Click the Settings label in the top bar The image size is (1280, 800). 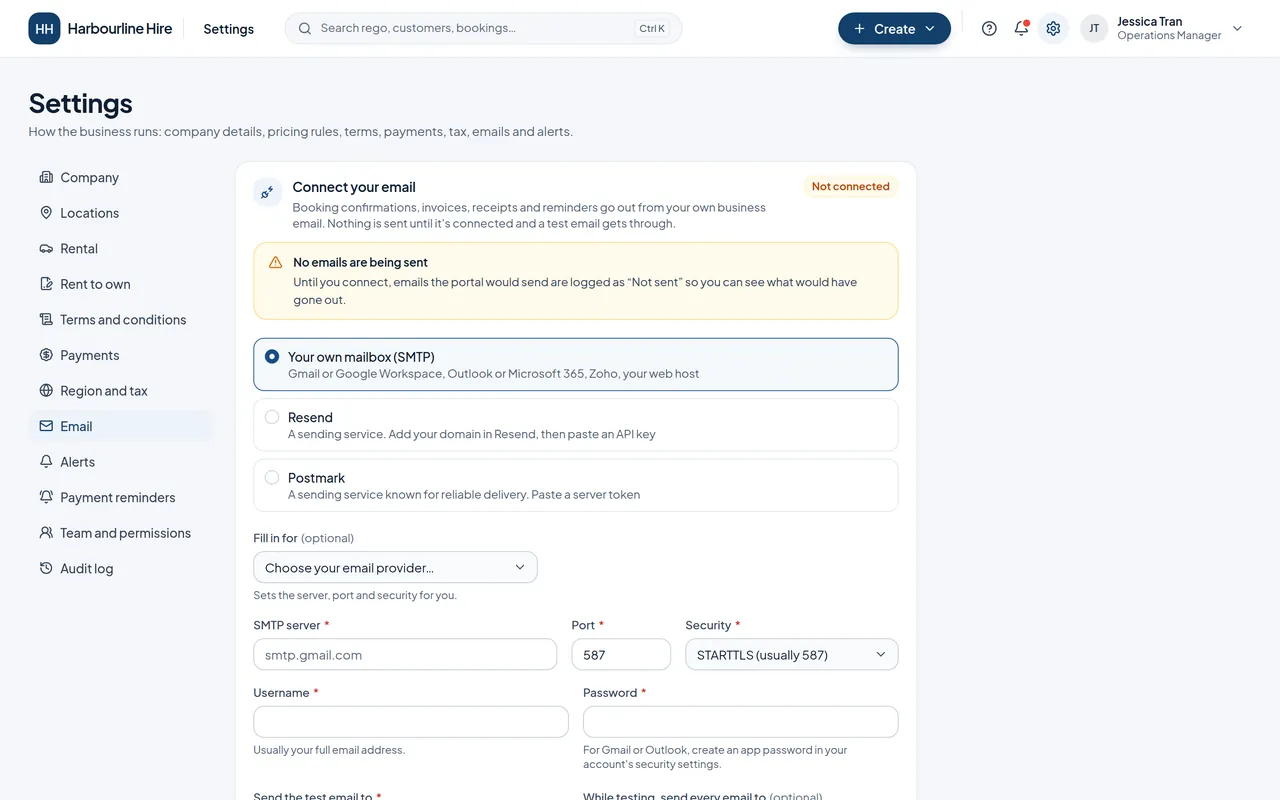(228, 29)
